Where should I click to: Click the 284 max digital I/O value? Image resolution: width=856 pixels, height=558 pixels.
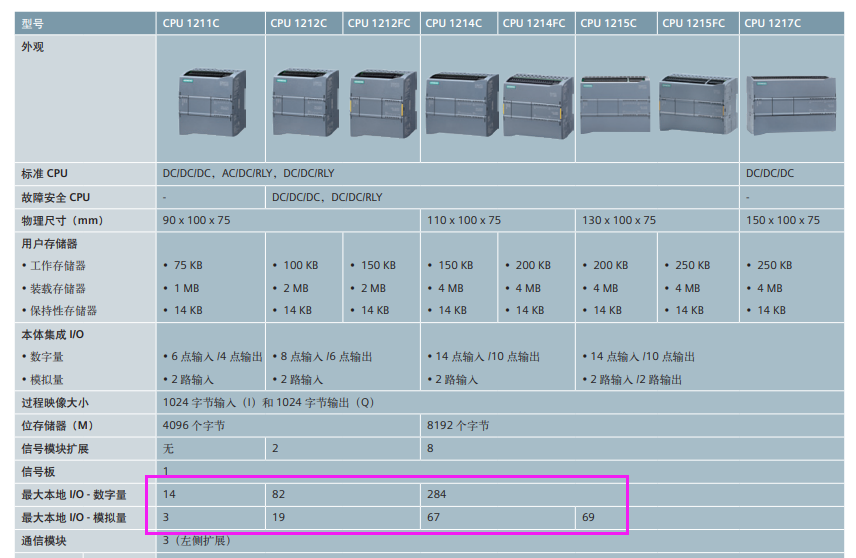(x=437, y=494)
